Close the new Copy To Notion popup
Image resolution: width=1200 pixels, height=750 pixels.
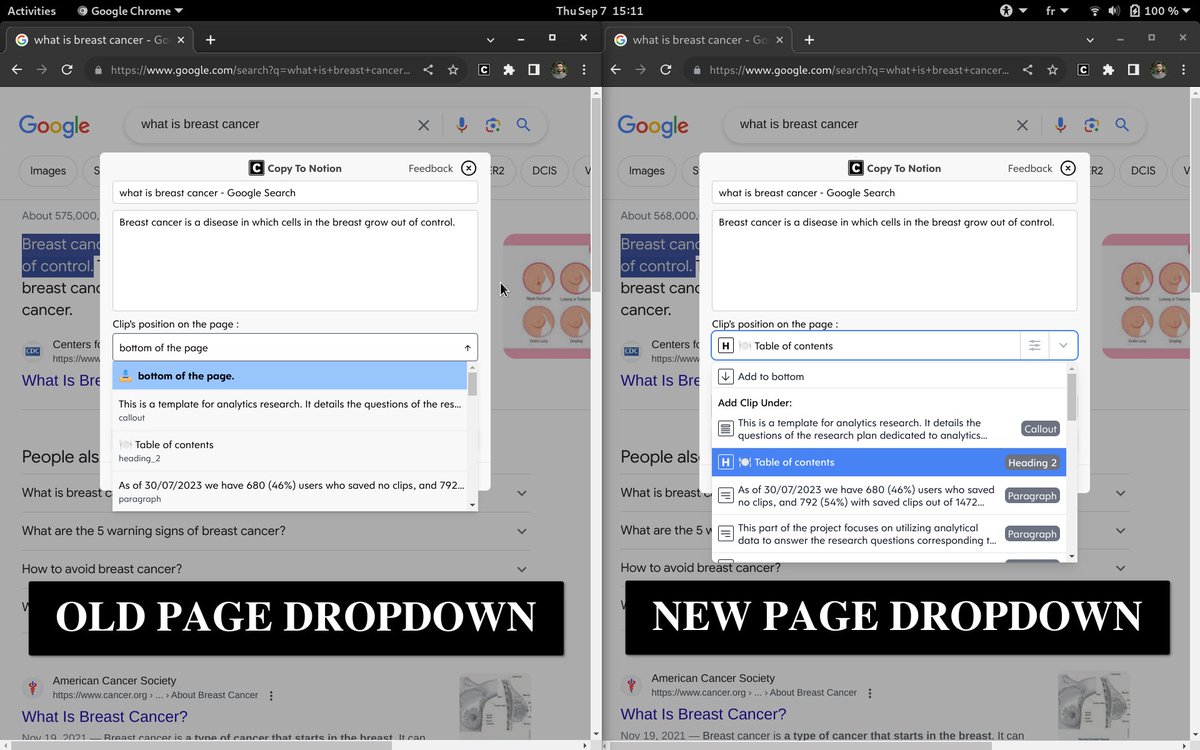click(x=1068, y=168)
